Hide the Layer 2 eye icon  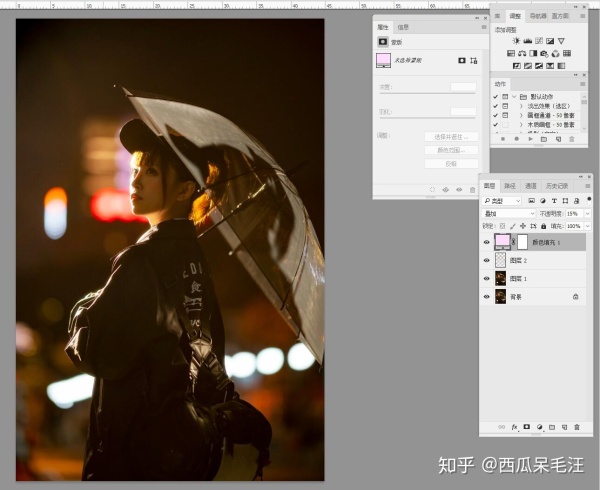(x=487, y=260)
